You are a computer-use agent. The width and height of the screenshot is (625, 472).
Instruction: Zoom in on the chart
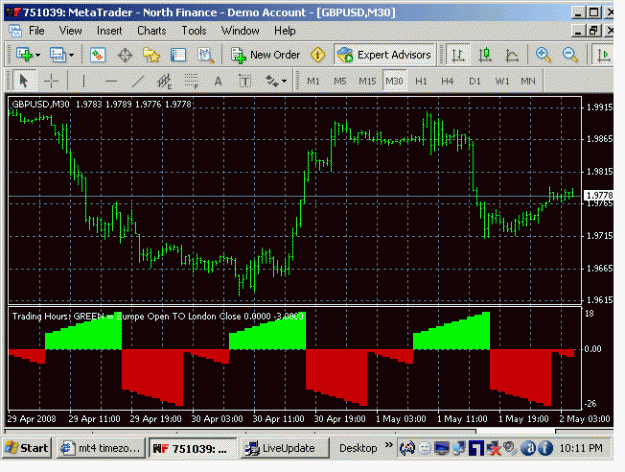click(543, 55)
